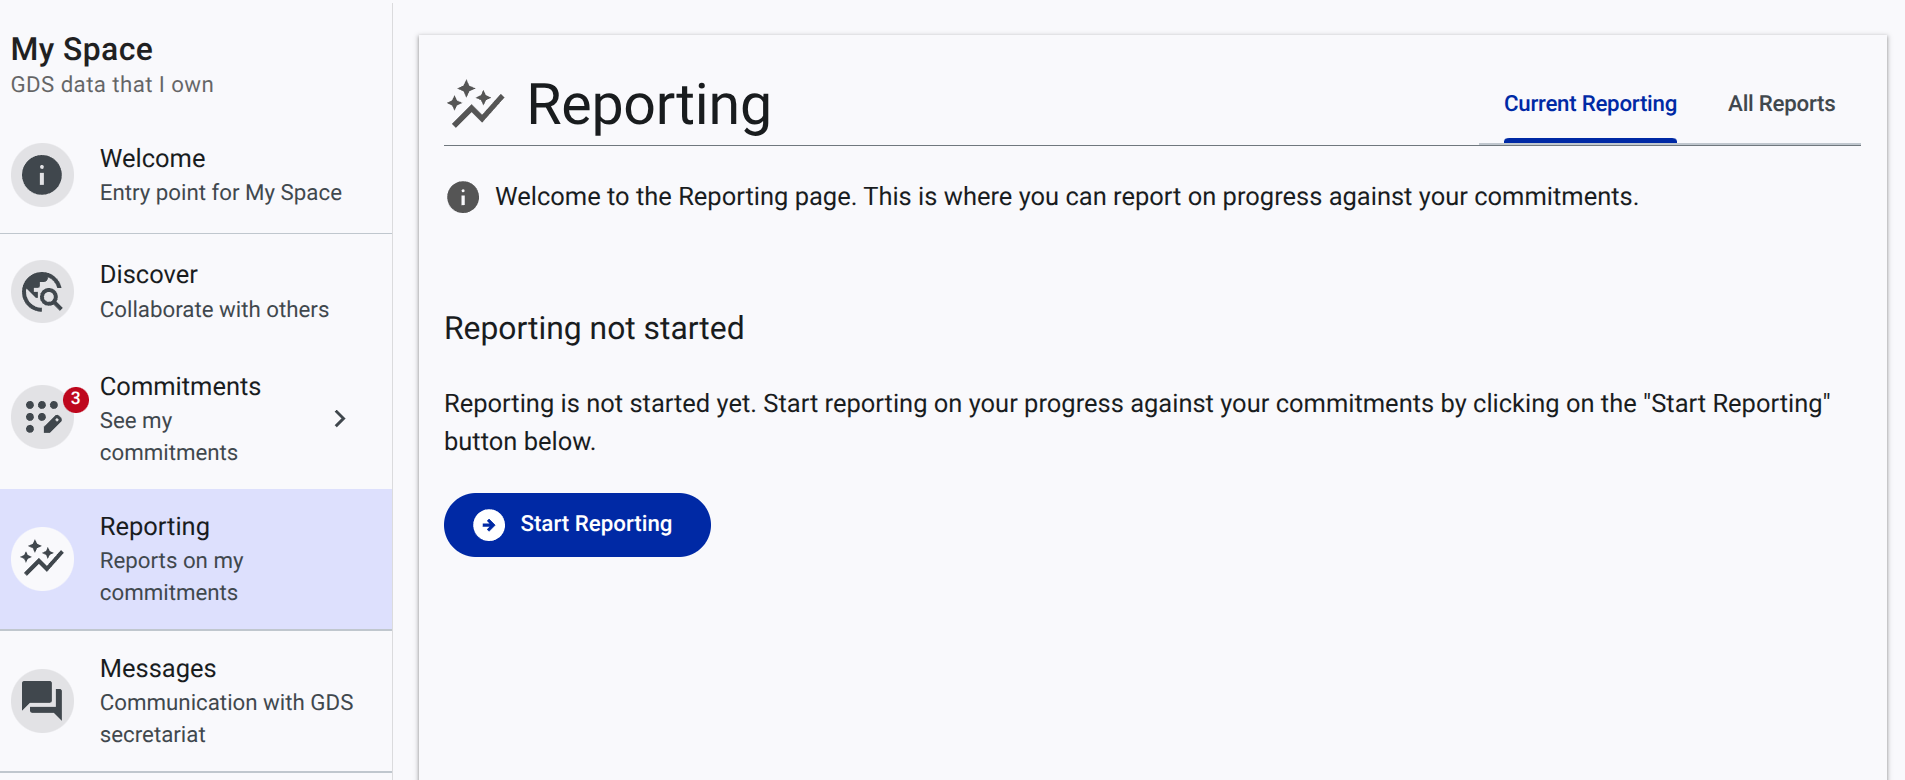
Task: Click the Reporting page title text
Action: [x=649, y=105]
